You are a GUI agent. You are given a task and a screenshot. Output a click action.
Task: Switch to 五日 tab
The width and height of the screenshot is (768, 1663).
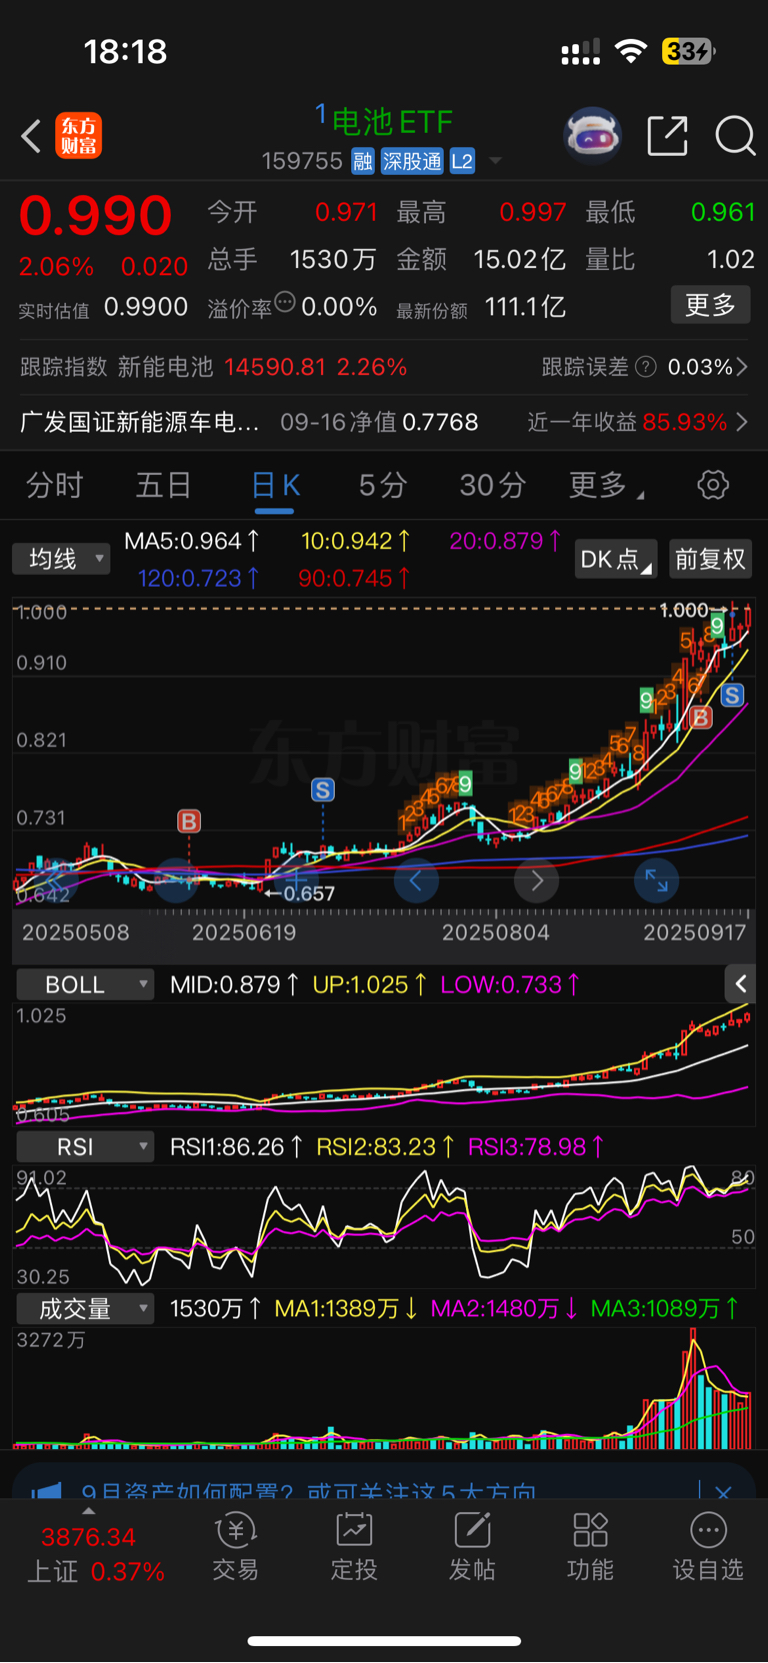pyautogui.click(x=164, y=485)
